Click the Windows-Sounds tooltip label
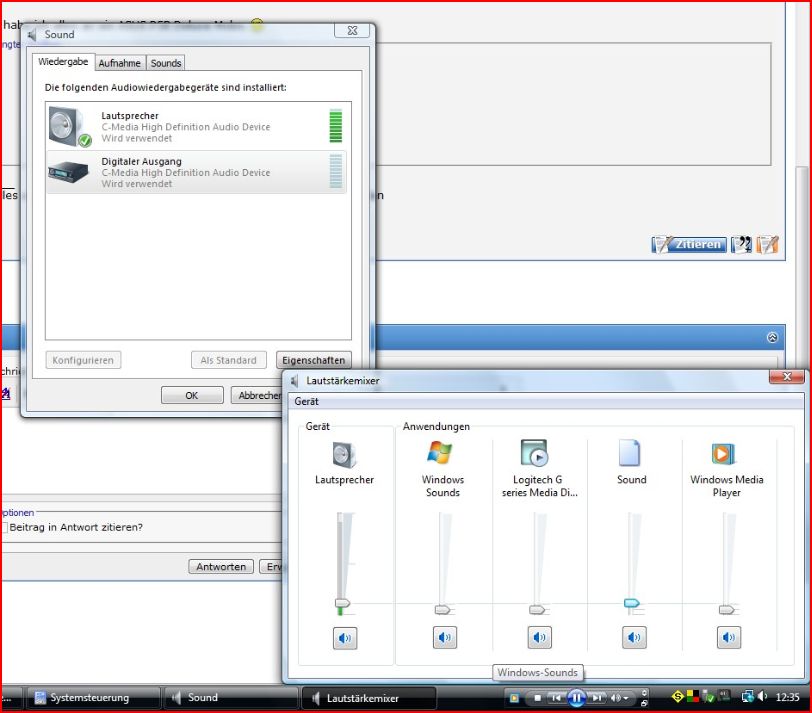Viewport: 812px width, 713px height. 538,673
